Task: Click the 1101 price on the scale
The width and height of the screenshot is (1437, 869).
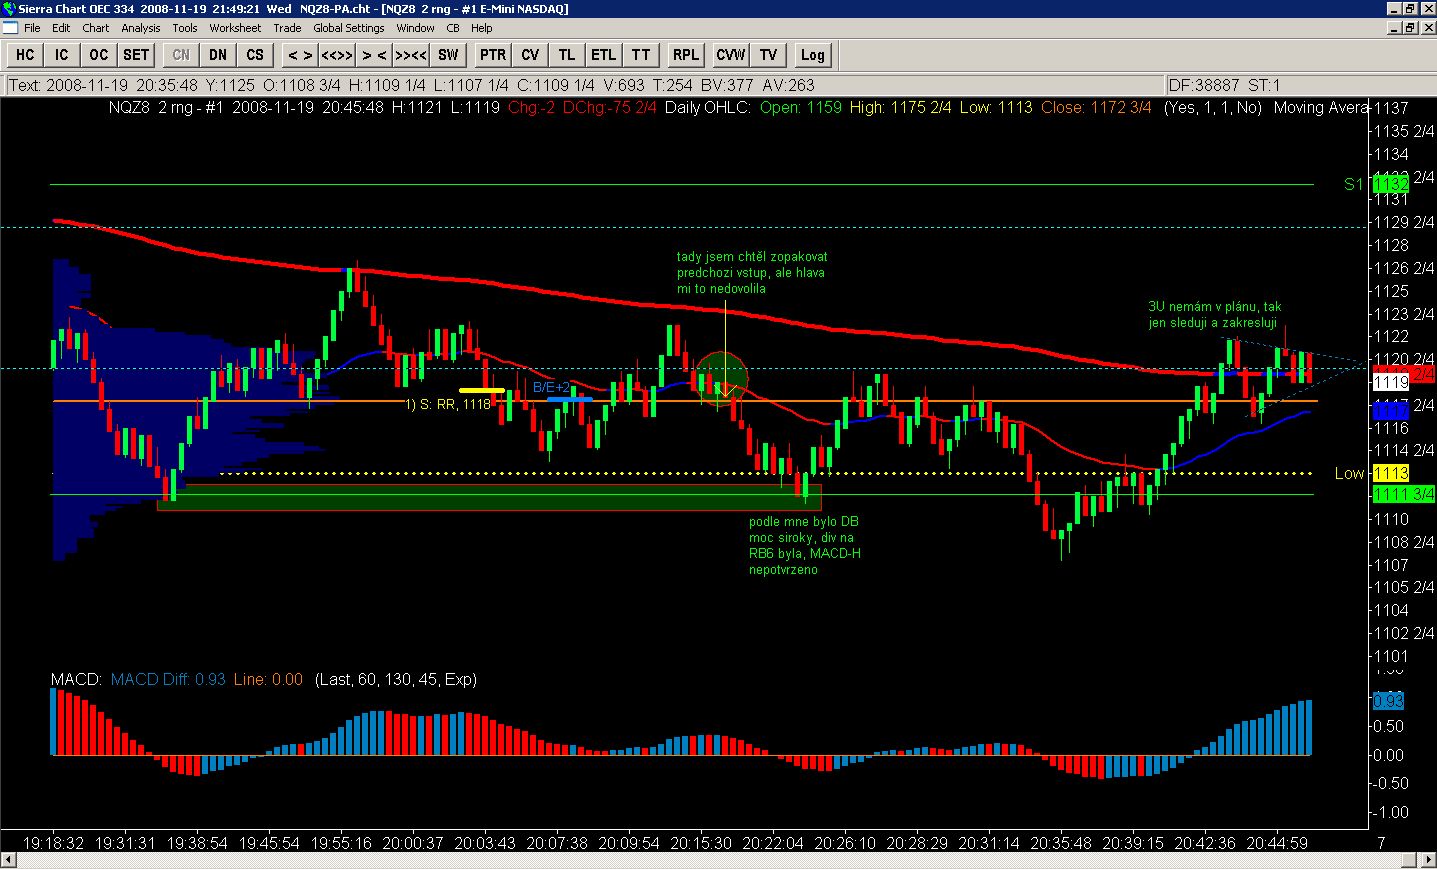Action: click(x=1391, y=656)
